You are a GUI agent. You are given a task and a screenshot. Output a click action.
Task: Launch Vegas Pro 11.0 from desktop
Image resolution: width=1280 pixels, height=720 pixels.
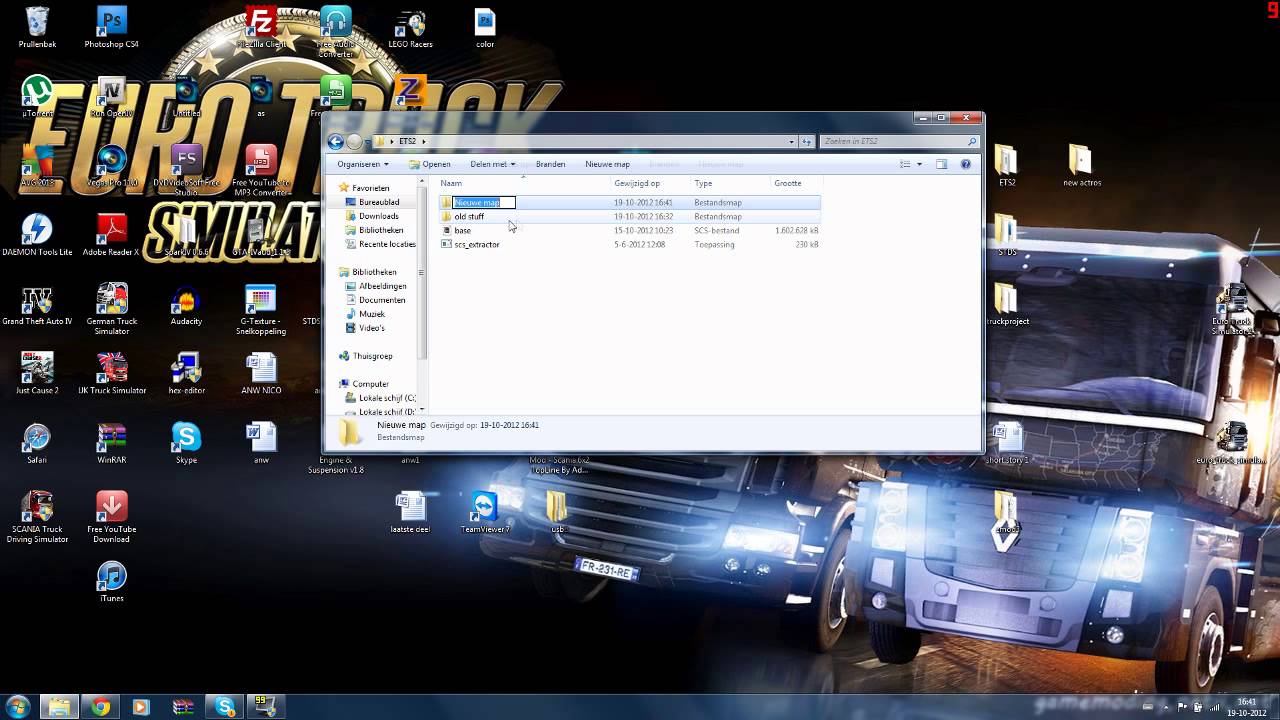(111, 166)
